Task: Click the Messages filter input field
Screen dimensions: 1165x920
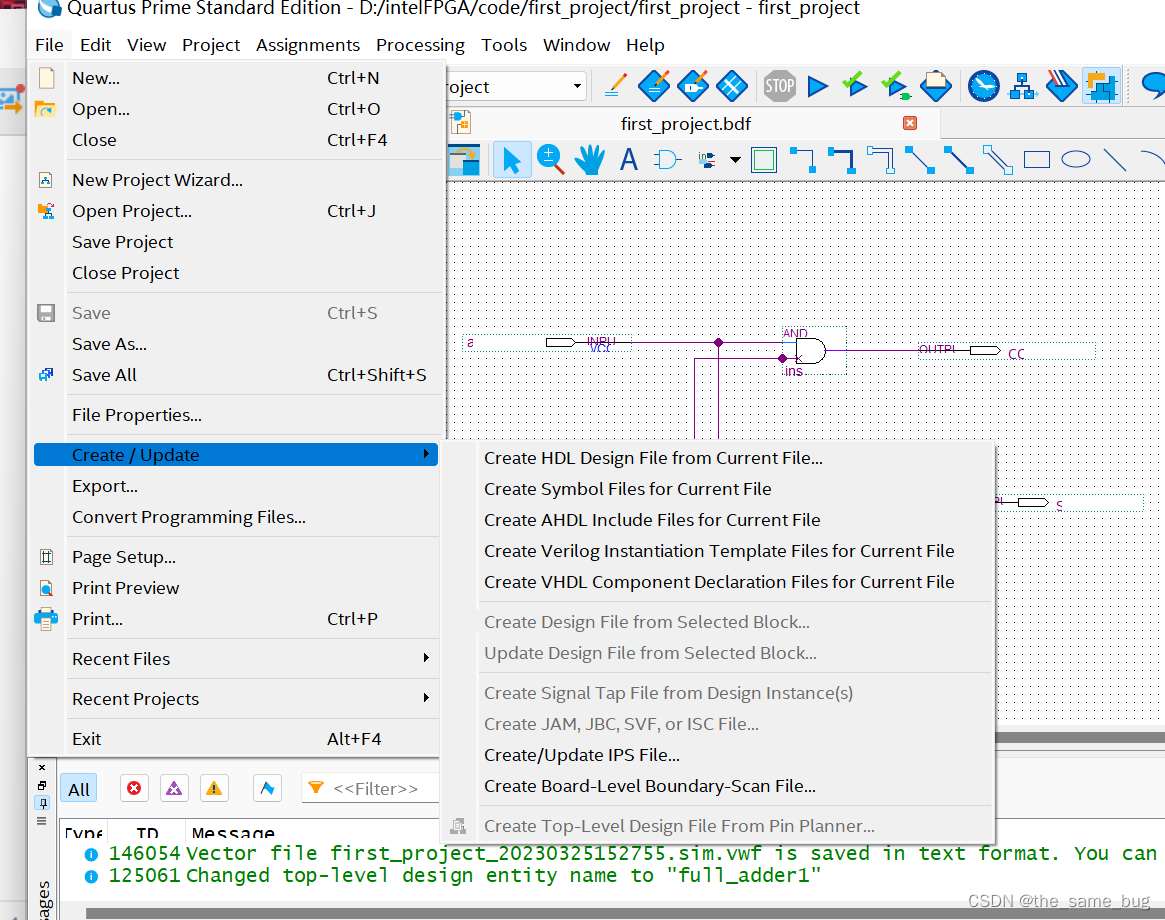Action: [x=371, y=788]
